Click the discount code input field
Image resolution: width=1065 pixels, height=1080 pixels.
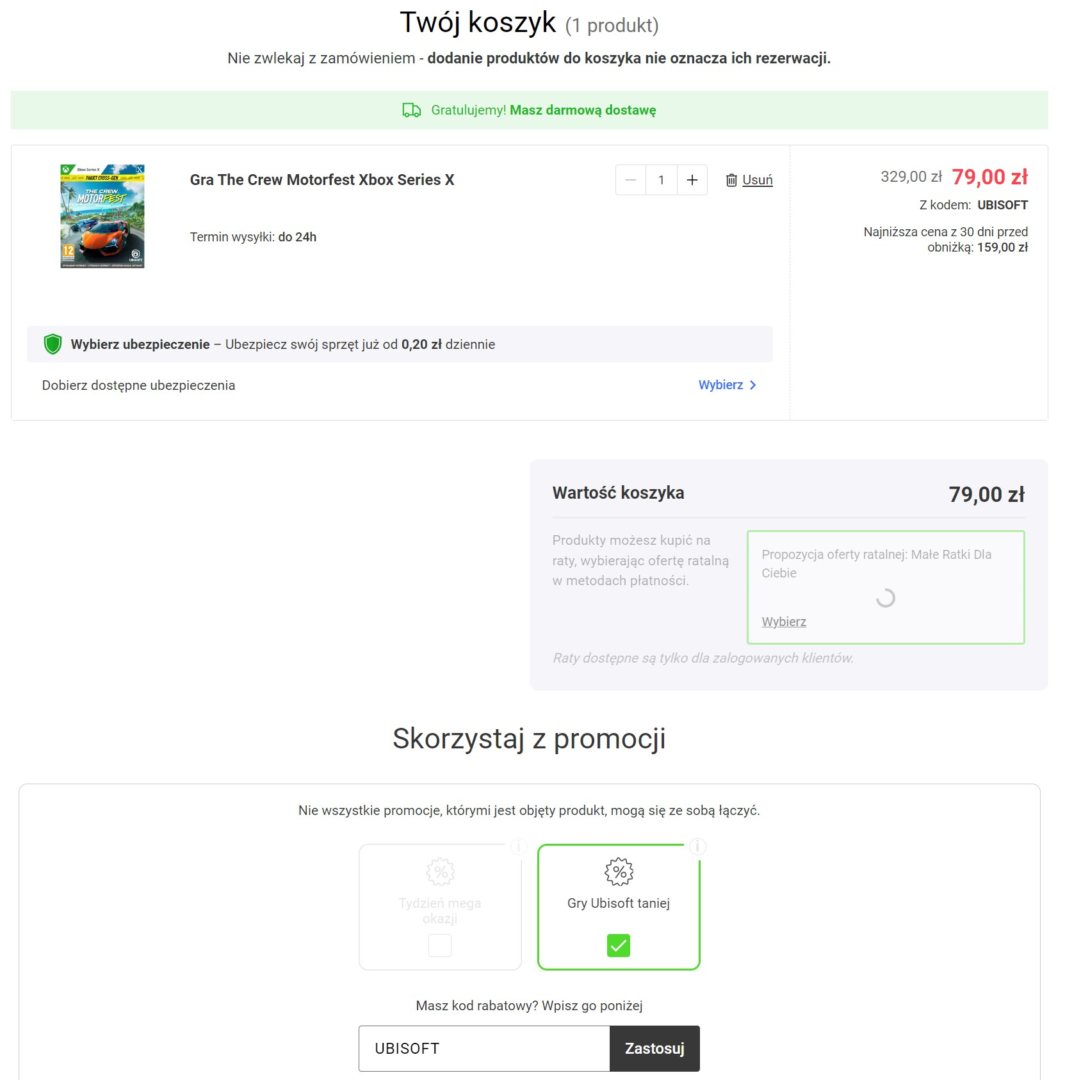point(484,1048)
